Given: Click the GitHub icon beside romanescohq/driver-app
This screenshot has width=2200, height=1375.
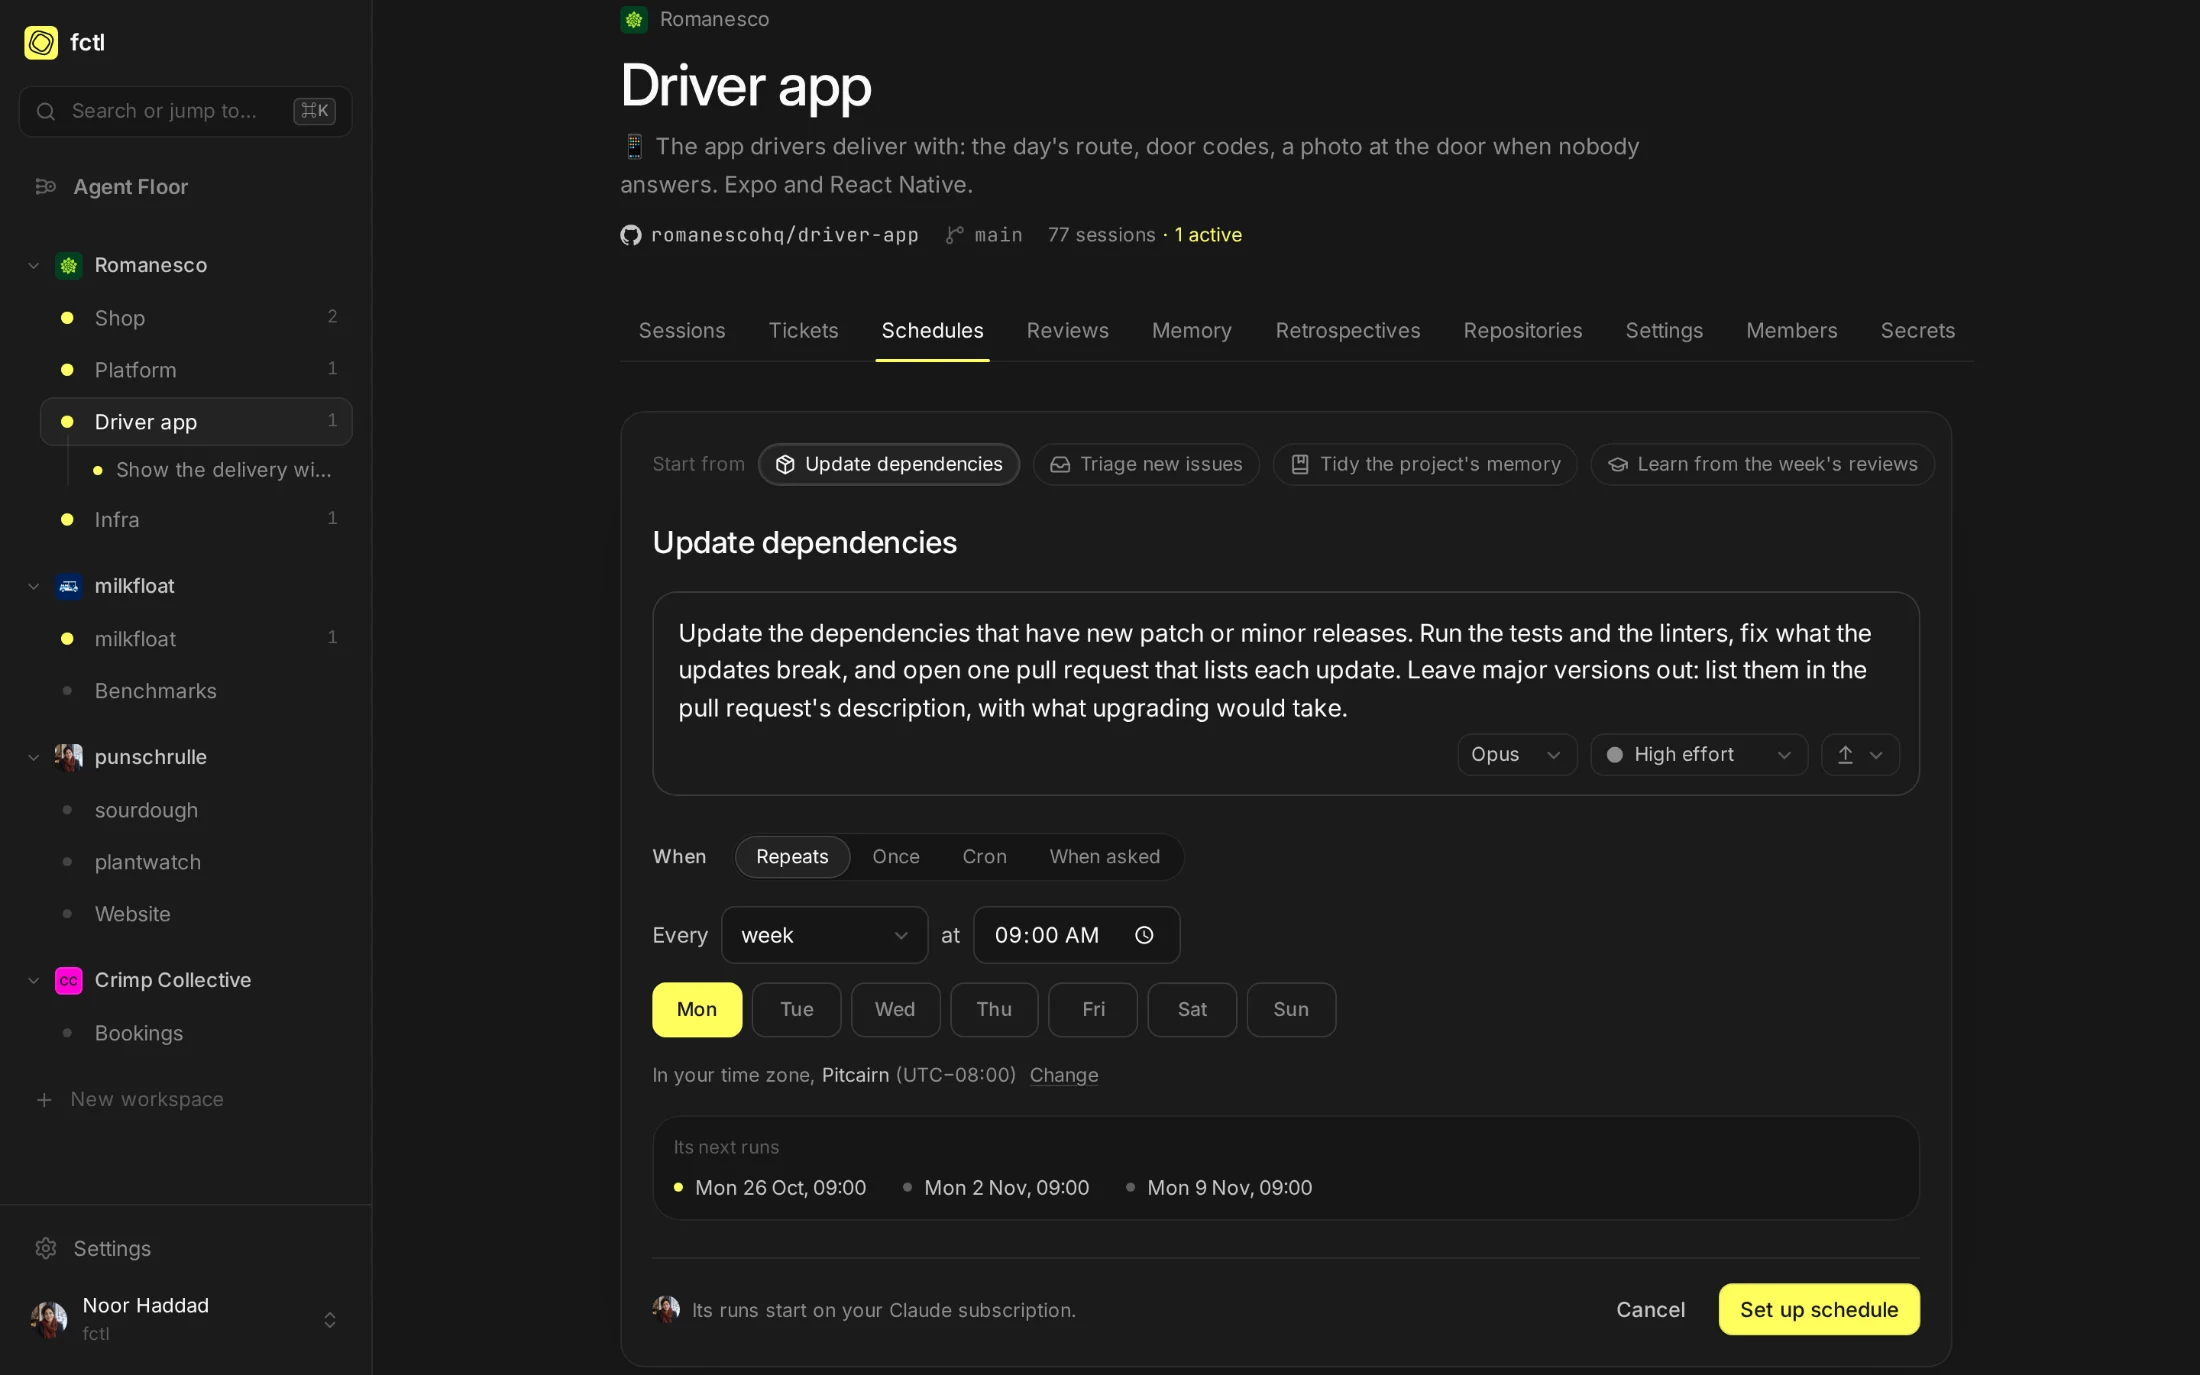Looking at the screenshot, I should tap(631, 235).
